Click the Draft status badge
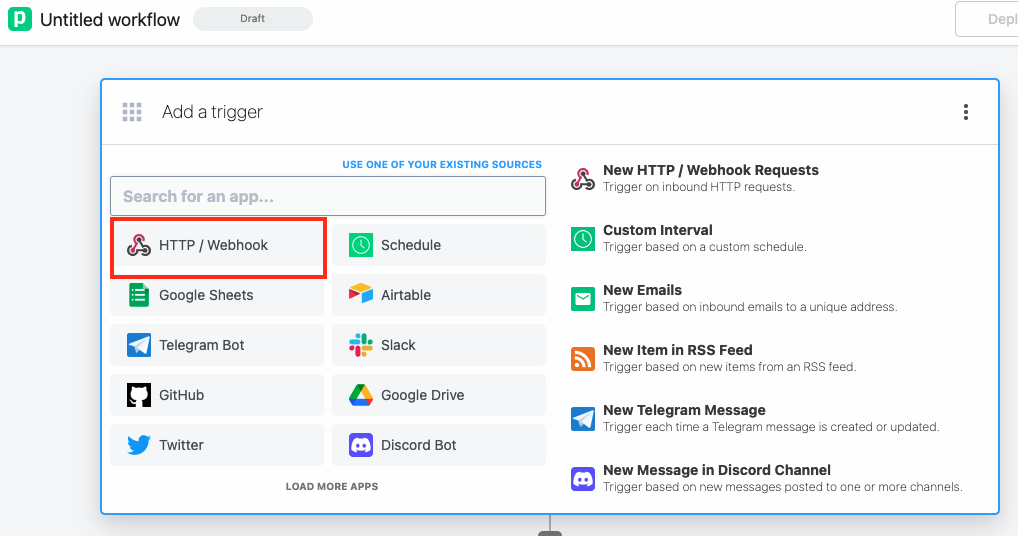The height and width of the screenshot is (536, 1018). pos(253,19)
